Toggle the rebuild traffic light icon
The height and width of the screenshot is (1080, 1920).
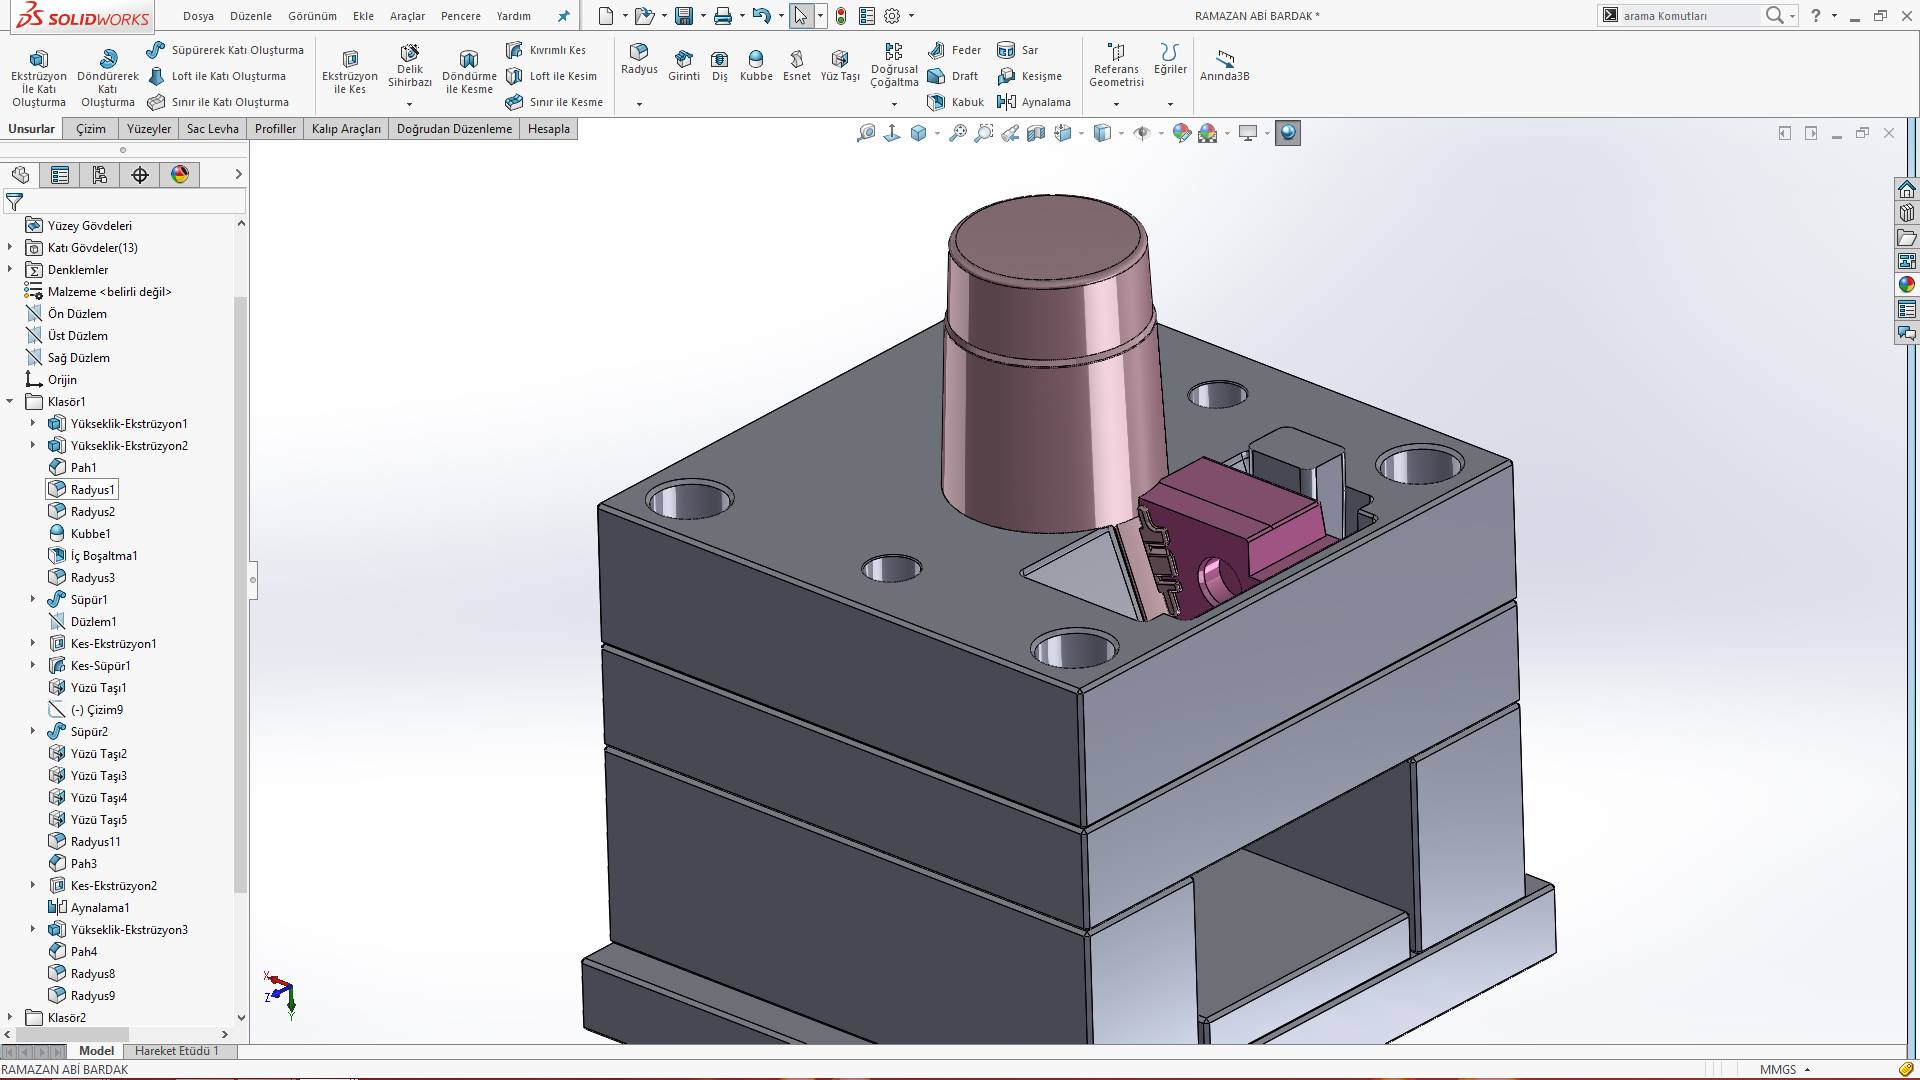pyautogui.click(x=841, y=16)
